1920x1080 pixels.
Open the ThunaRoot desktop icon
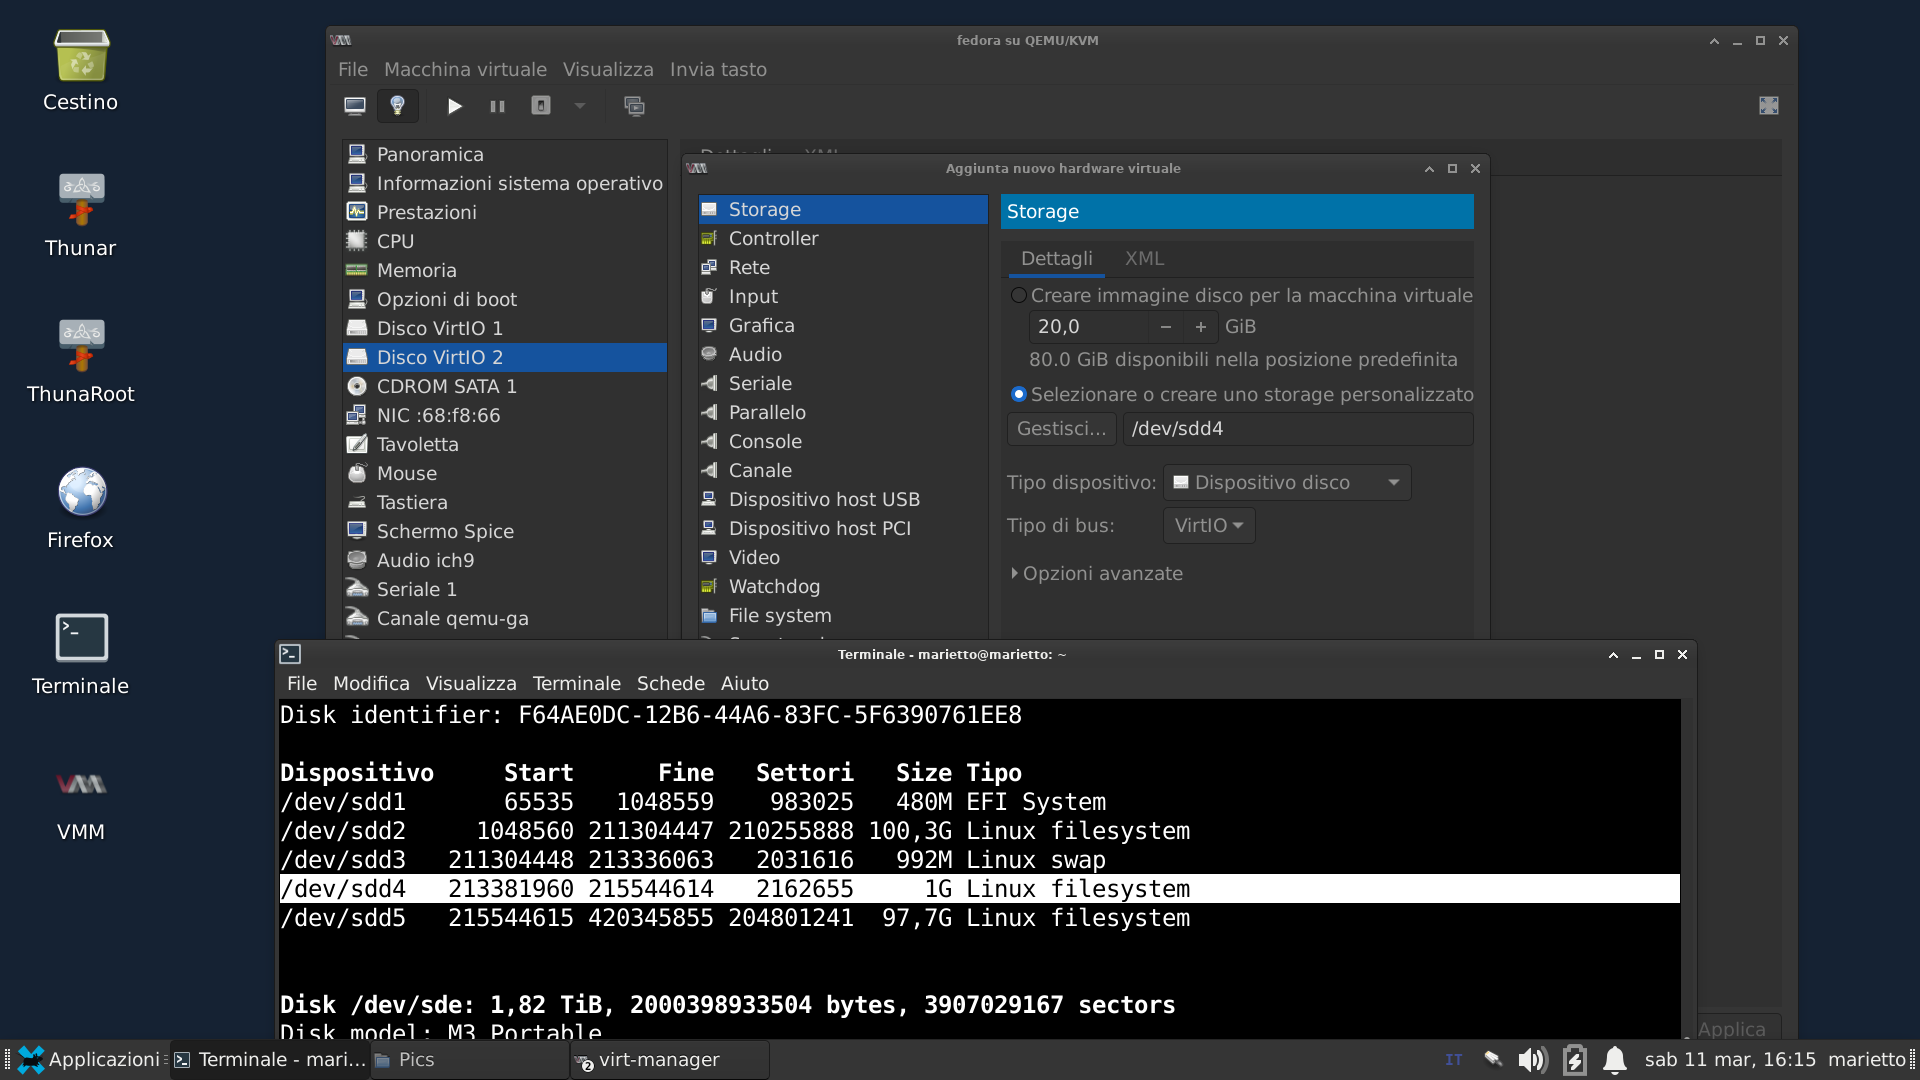[81, 361]
